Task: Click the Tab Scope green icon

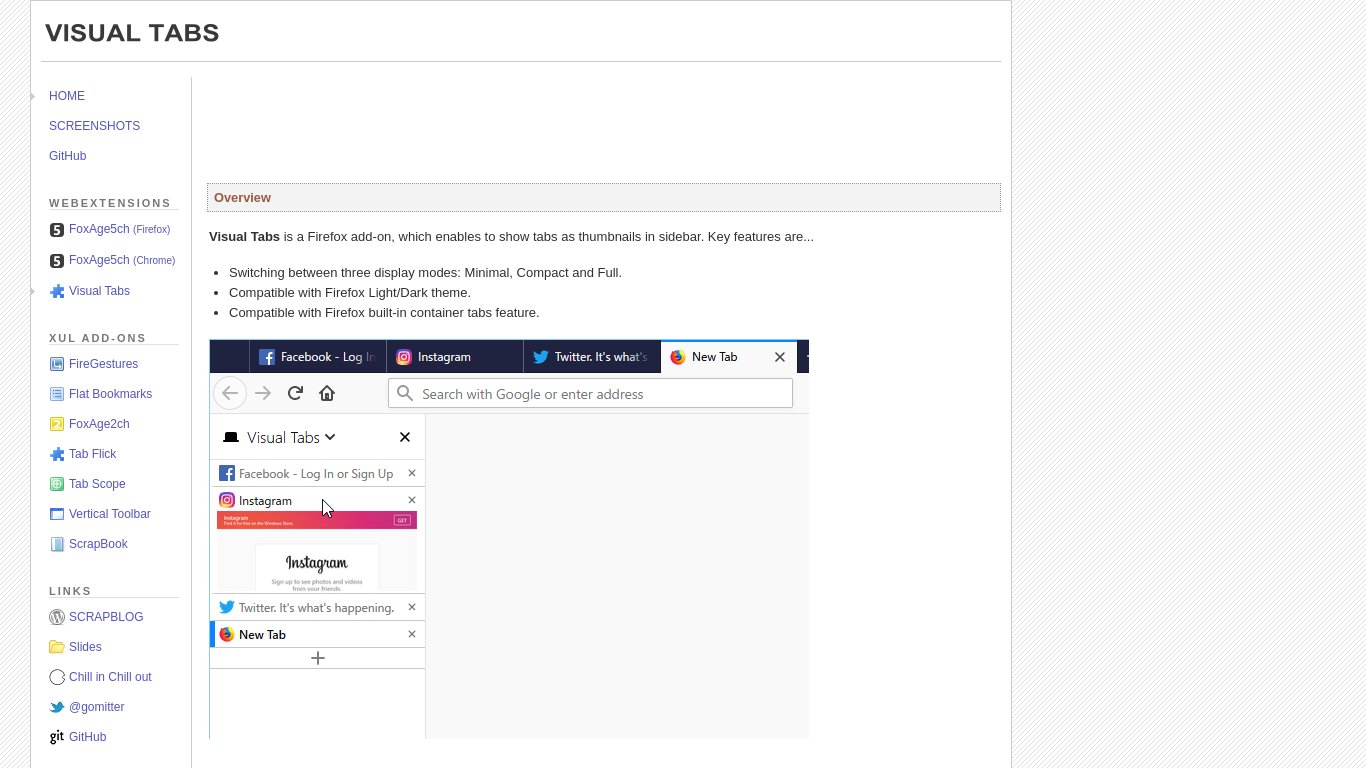Action: (57, 484)
